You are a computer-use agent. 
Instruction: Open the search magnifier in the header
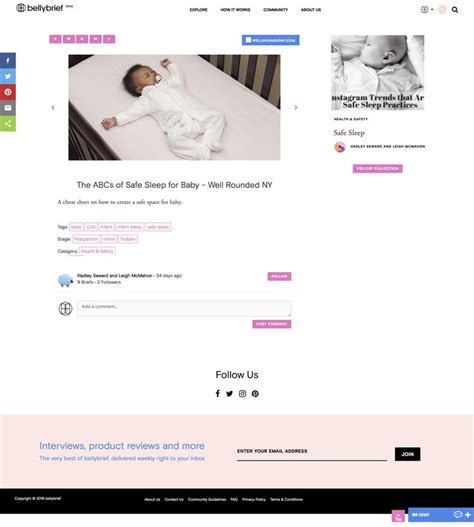pos(455,10)
